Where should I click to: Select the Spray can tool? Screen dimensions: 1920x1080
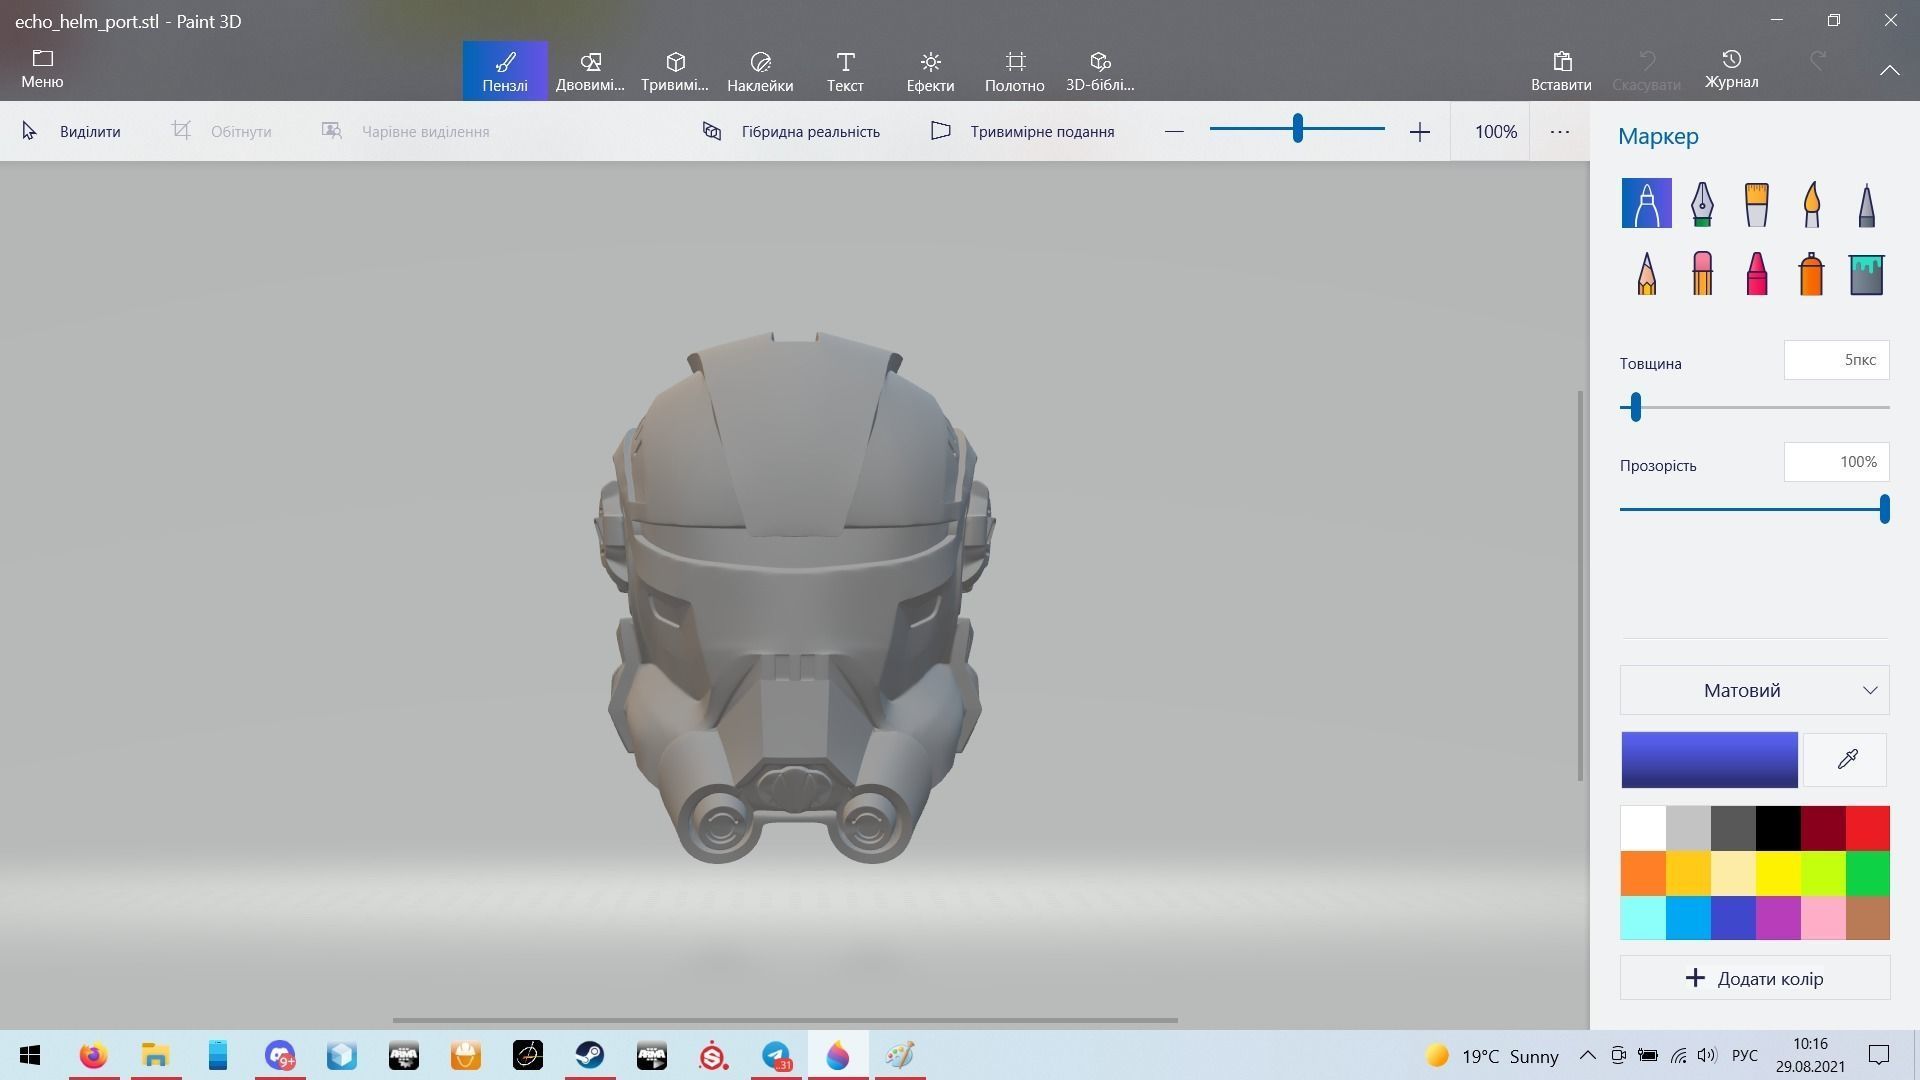click(1811, 272)
